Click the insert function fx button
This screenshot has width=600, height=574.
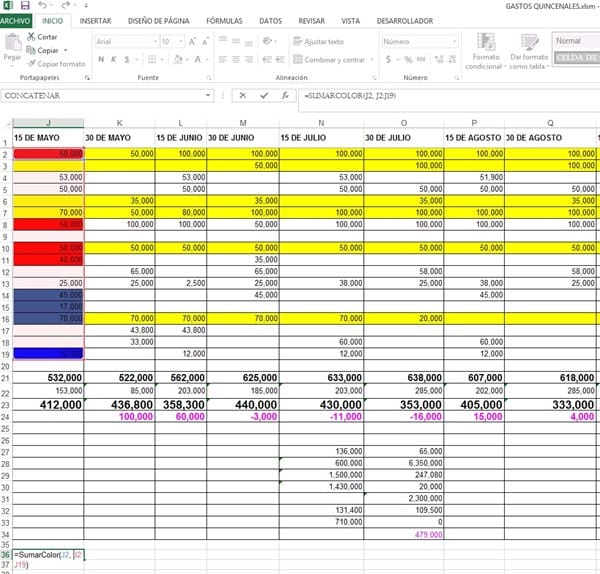pyautogui.click(x=285, y=95)
